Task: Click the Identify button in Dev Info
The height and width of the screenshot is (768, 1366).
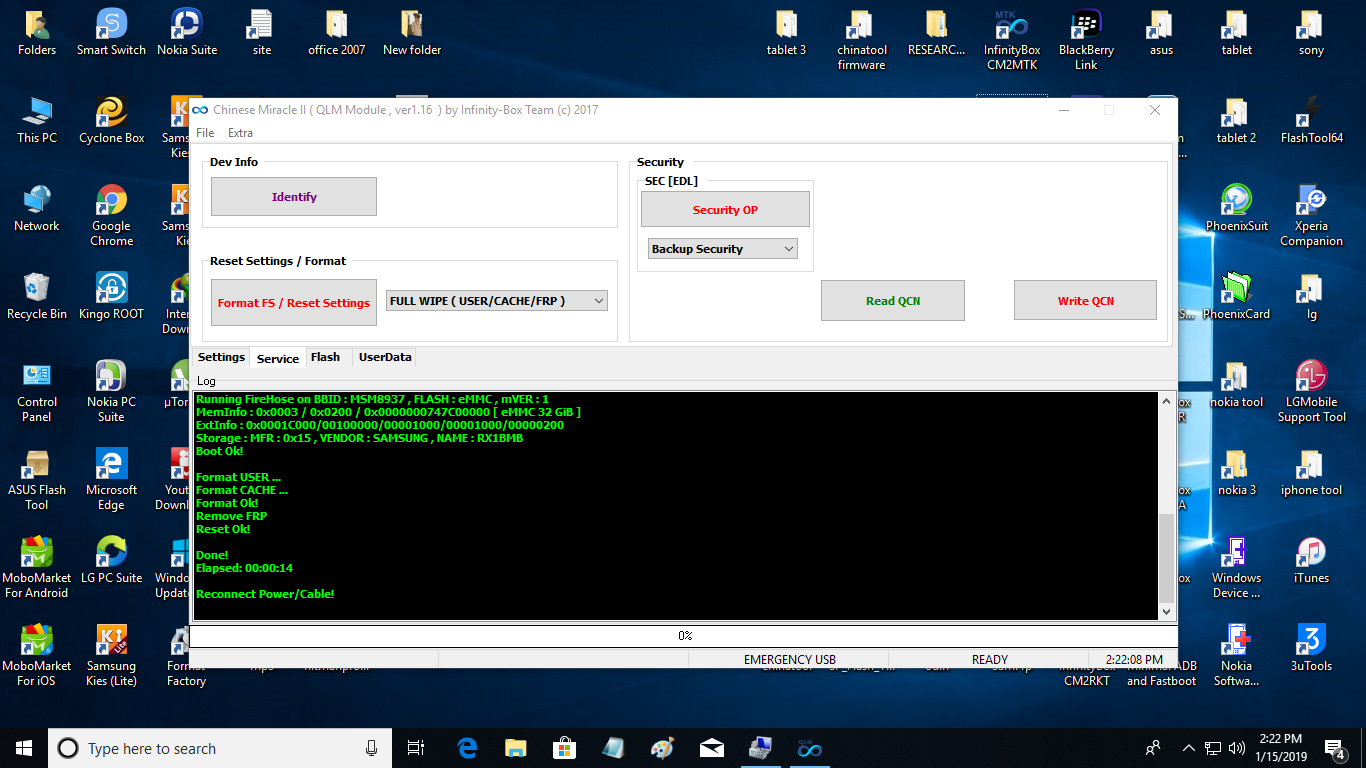Action: coord(294,197)
